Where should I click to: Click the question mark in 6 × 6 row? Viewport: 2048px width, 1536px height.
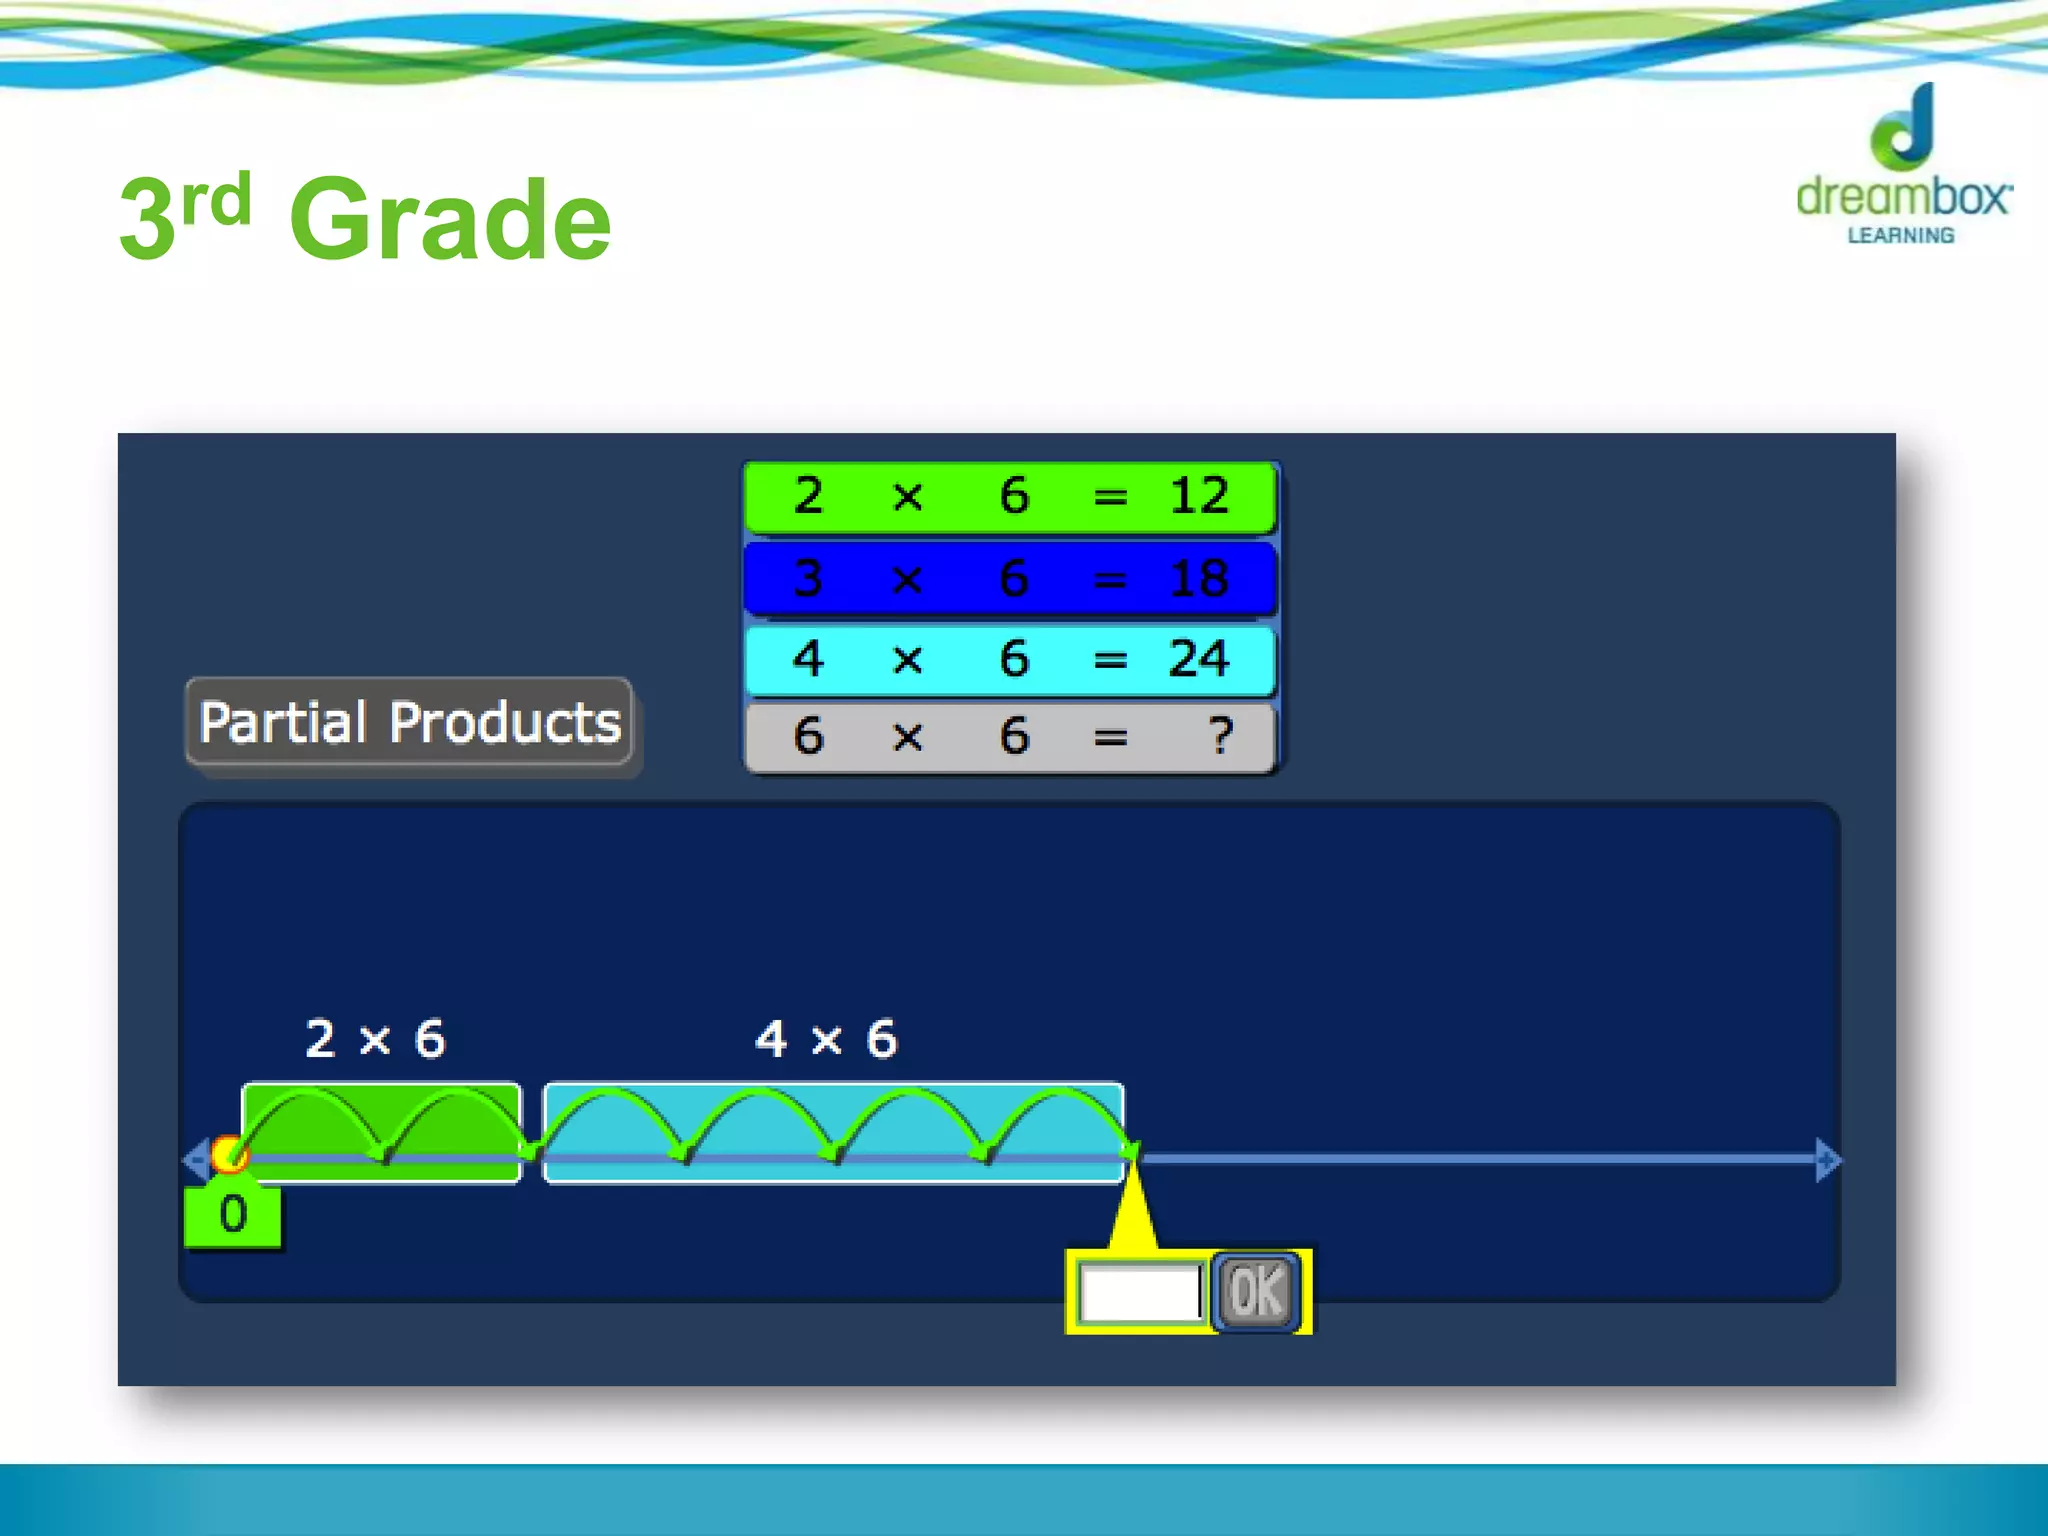click(1219, 737)
